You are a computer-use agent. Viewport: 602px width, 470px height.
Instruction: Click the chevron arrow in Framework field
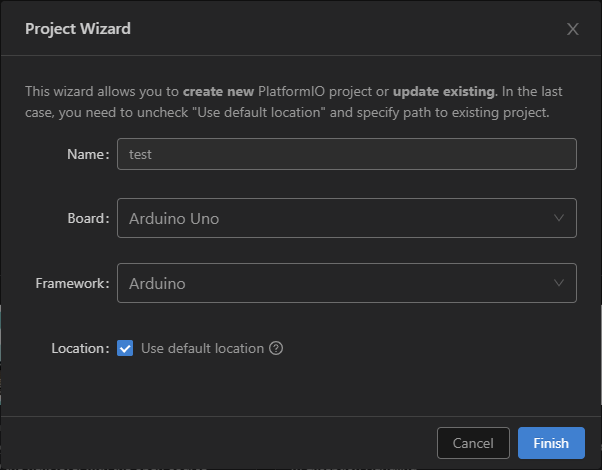point(559,283)
